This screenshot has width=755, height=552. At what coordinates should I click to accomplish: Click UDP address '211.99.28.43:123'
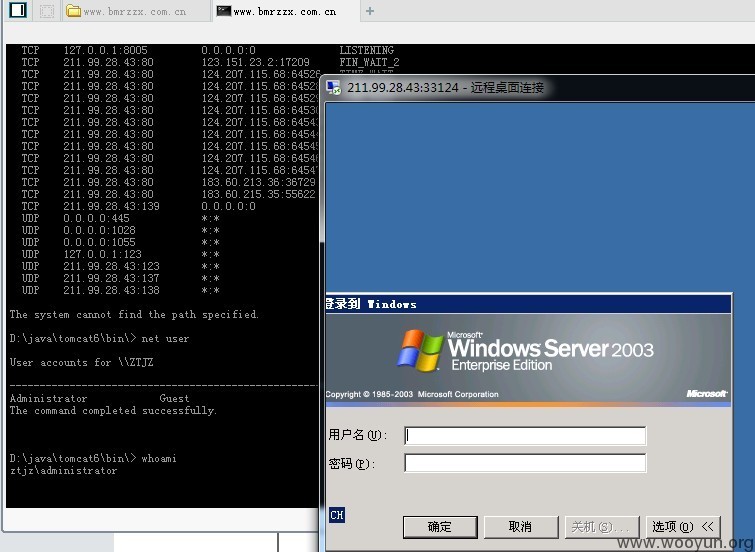111,266
